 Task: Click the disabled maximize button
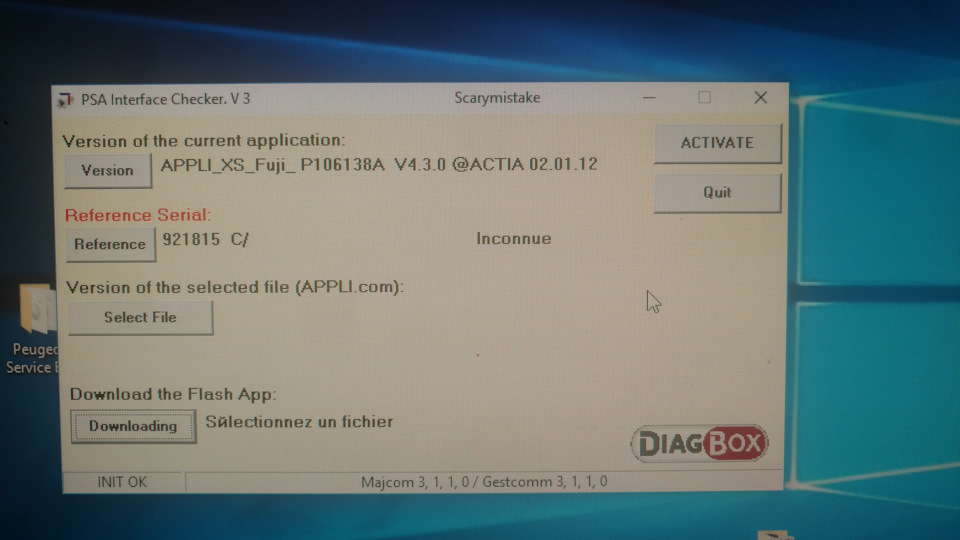click(x=705, y=97)
